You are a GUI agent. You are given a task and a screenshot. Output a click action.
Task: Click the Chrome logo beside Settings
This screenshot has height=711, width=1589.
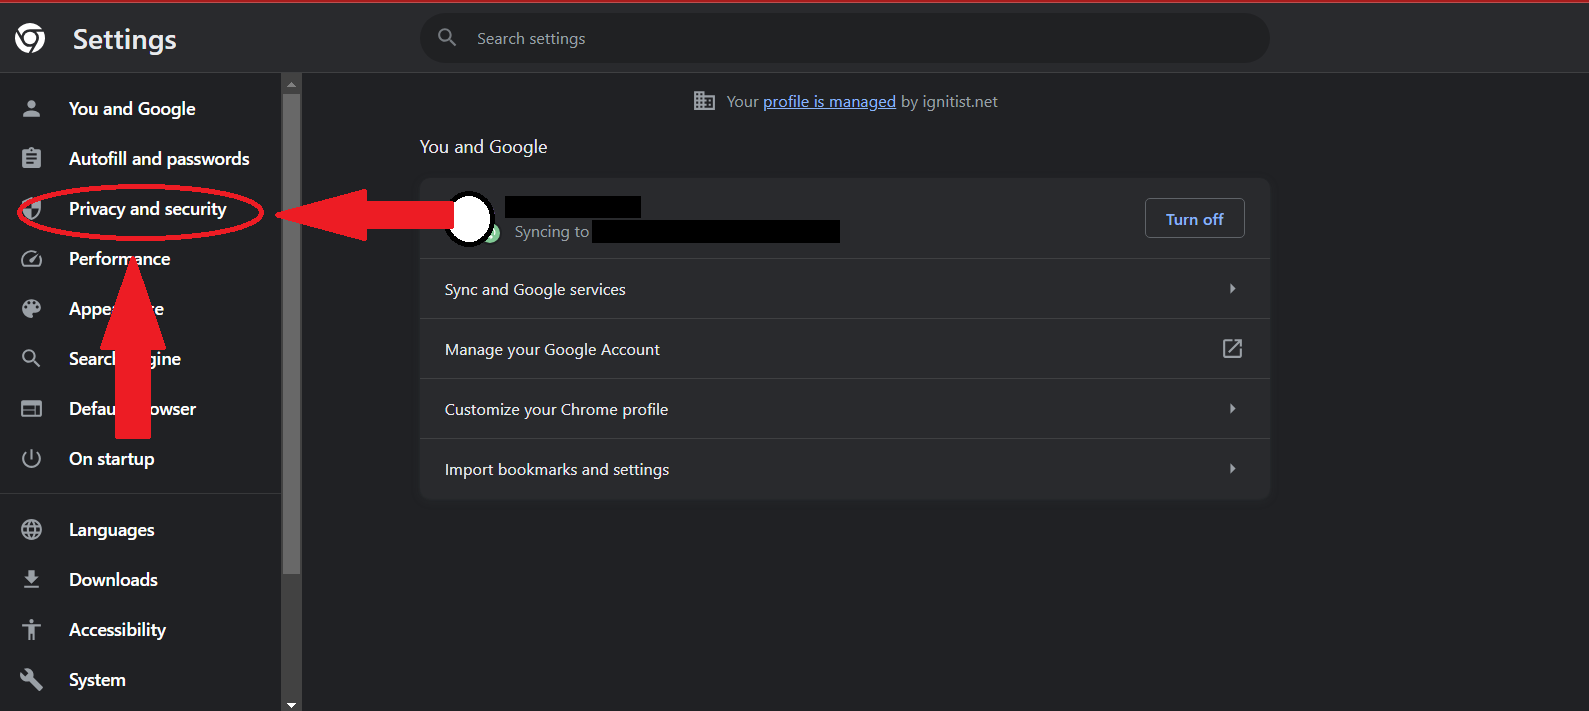coord(30,38)
